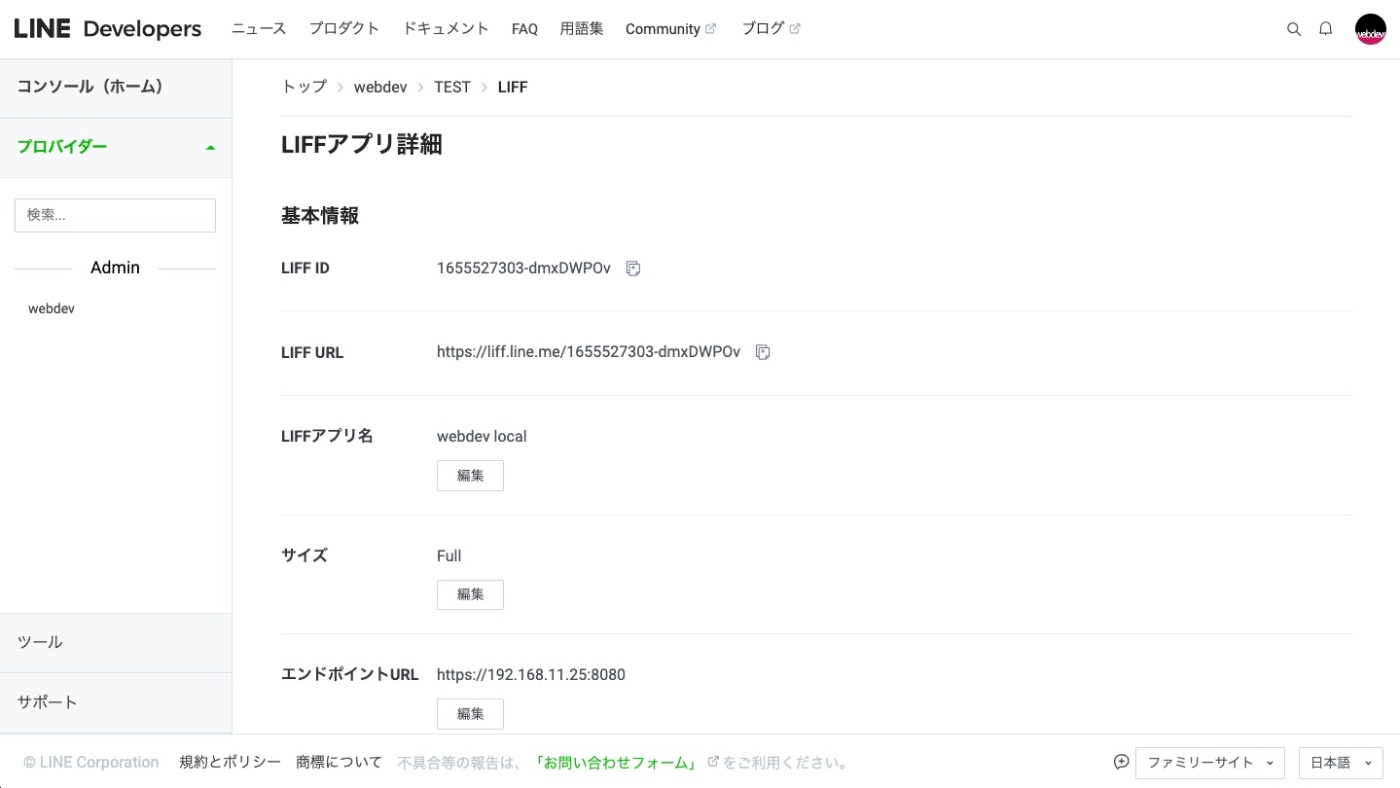Open the ファミリーサイト dropdown

tap(1210, 763)
